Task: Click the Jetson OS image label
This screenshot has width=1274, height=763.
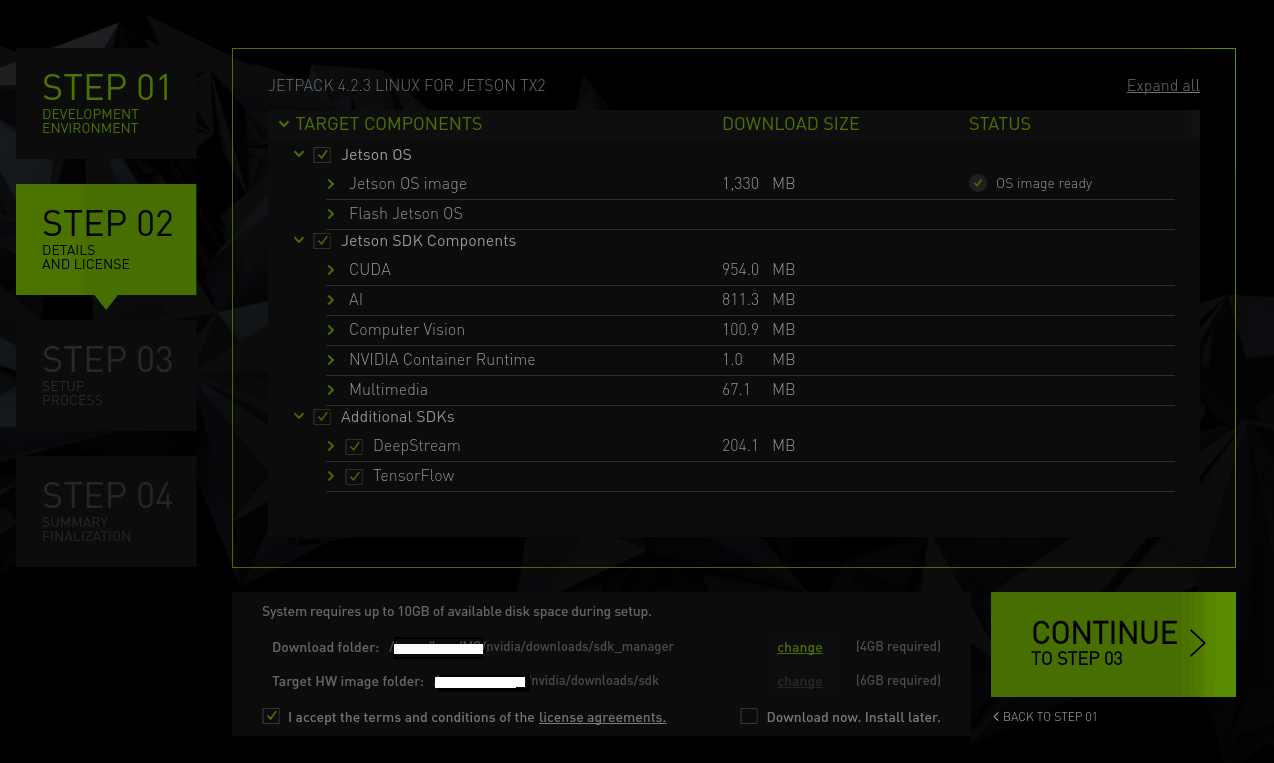Action: tap(408, 184)
